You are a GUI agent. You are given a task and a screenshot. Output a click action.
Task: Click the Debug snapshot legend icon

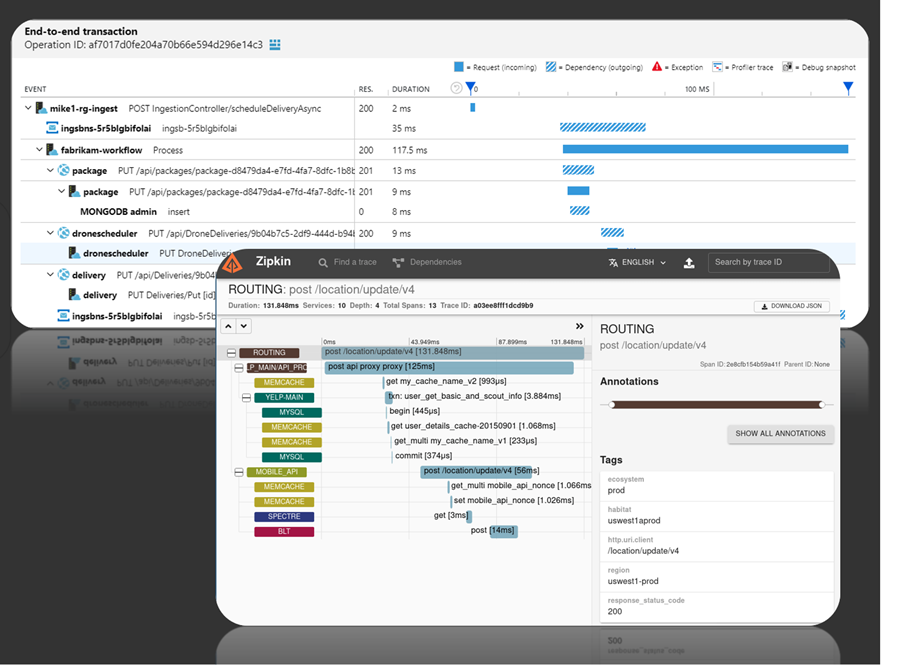click(787, 67)
